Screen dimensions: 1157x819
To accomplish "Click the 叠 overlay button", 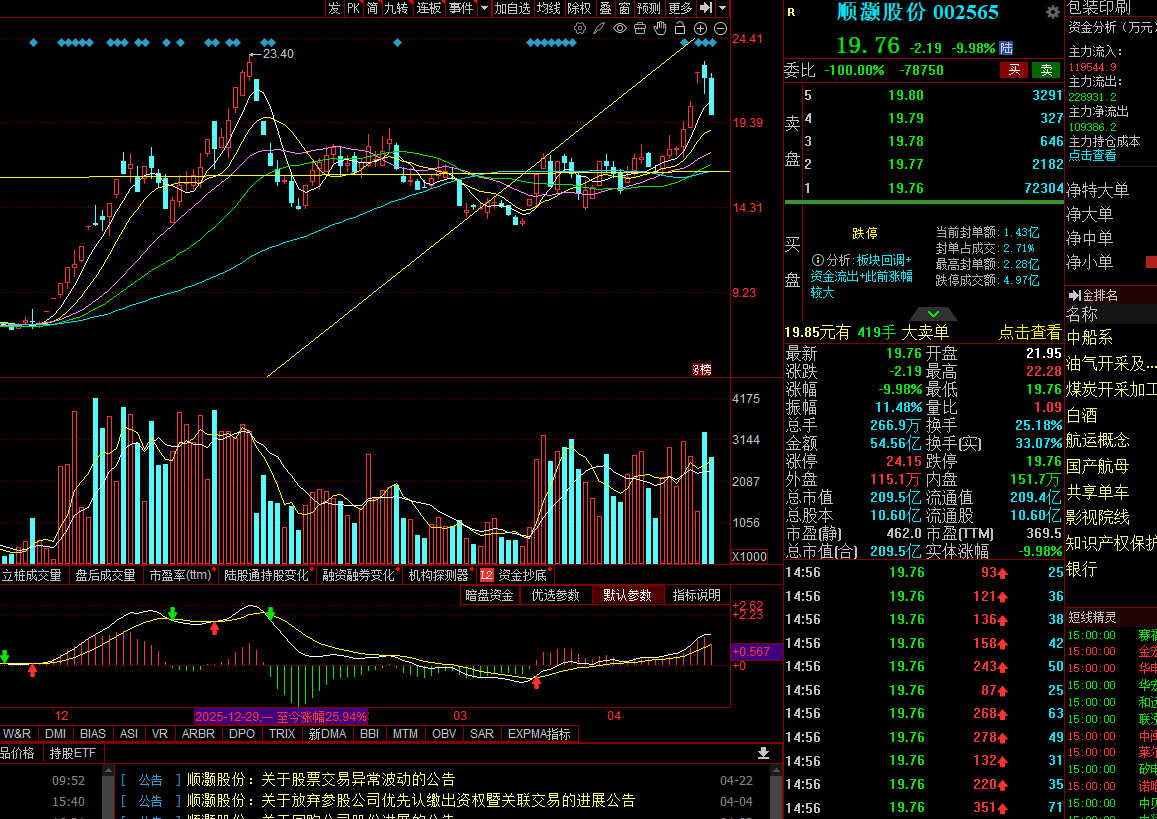I will click(605, 8).
